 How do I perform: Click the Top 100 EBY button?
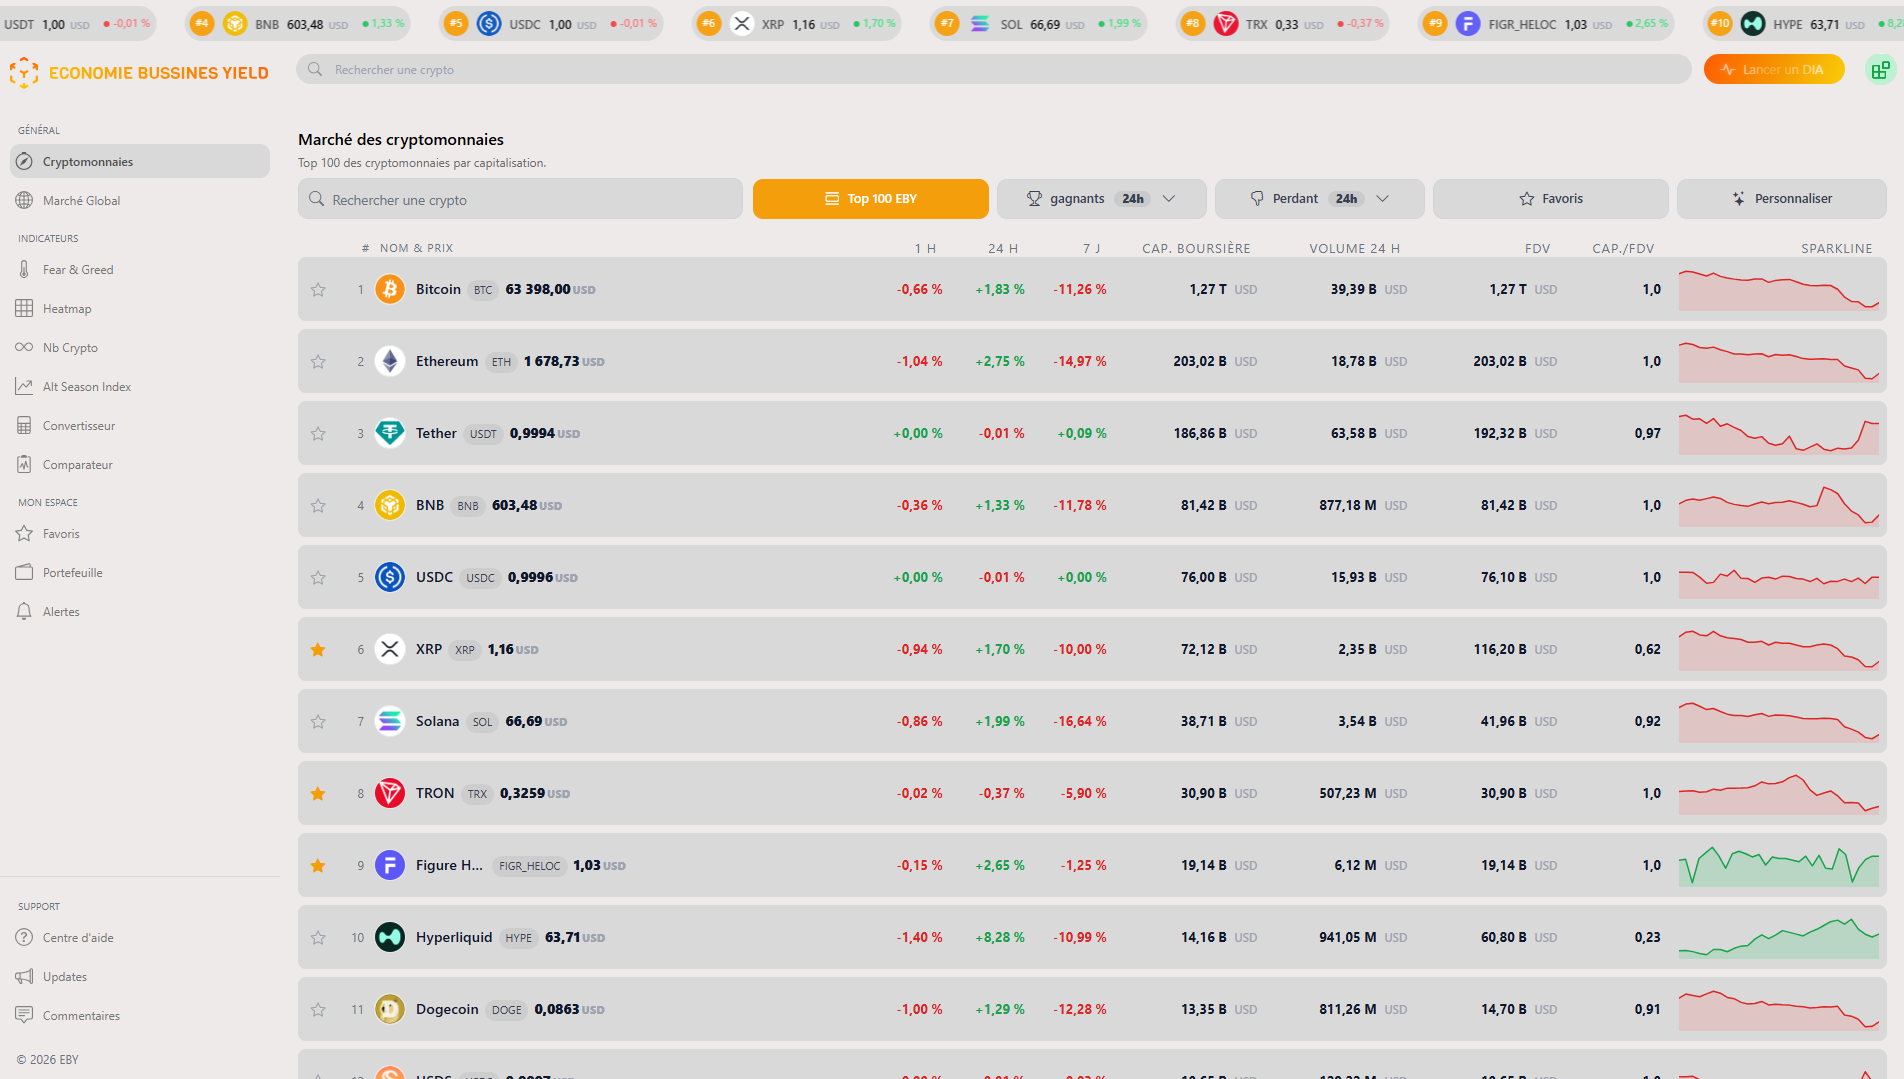coord(870,198)
